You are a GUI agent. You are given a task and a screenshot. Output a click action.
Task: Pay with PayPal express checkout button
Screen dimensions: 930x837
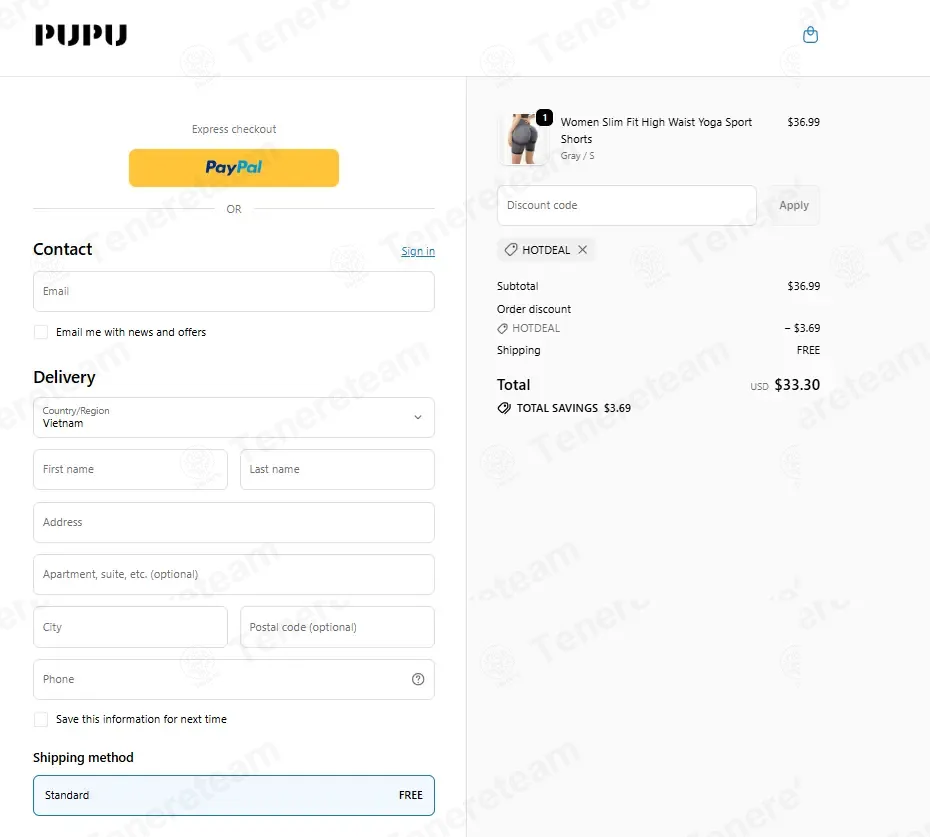(x=234, y=168)
